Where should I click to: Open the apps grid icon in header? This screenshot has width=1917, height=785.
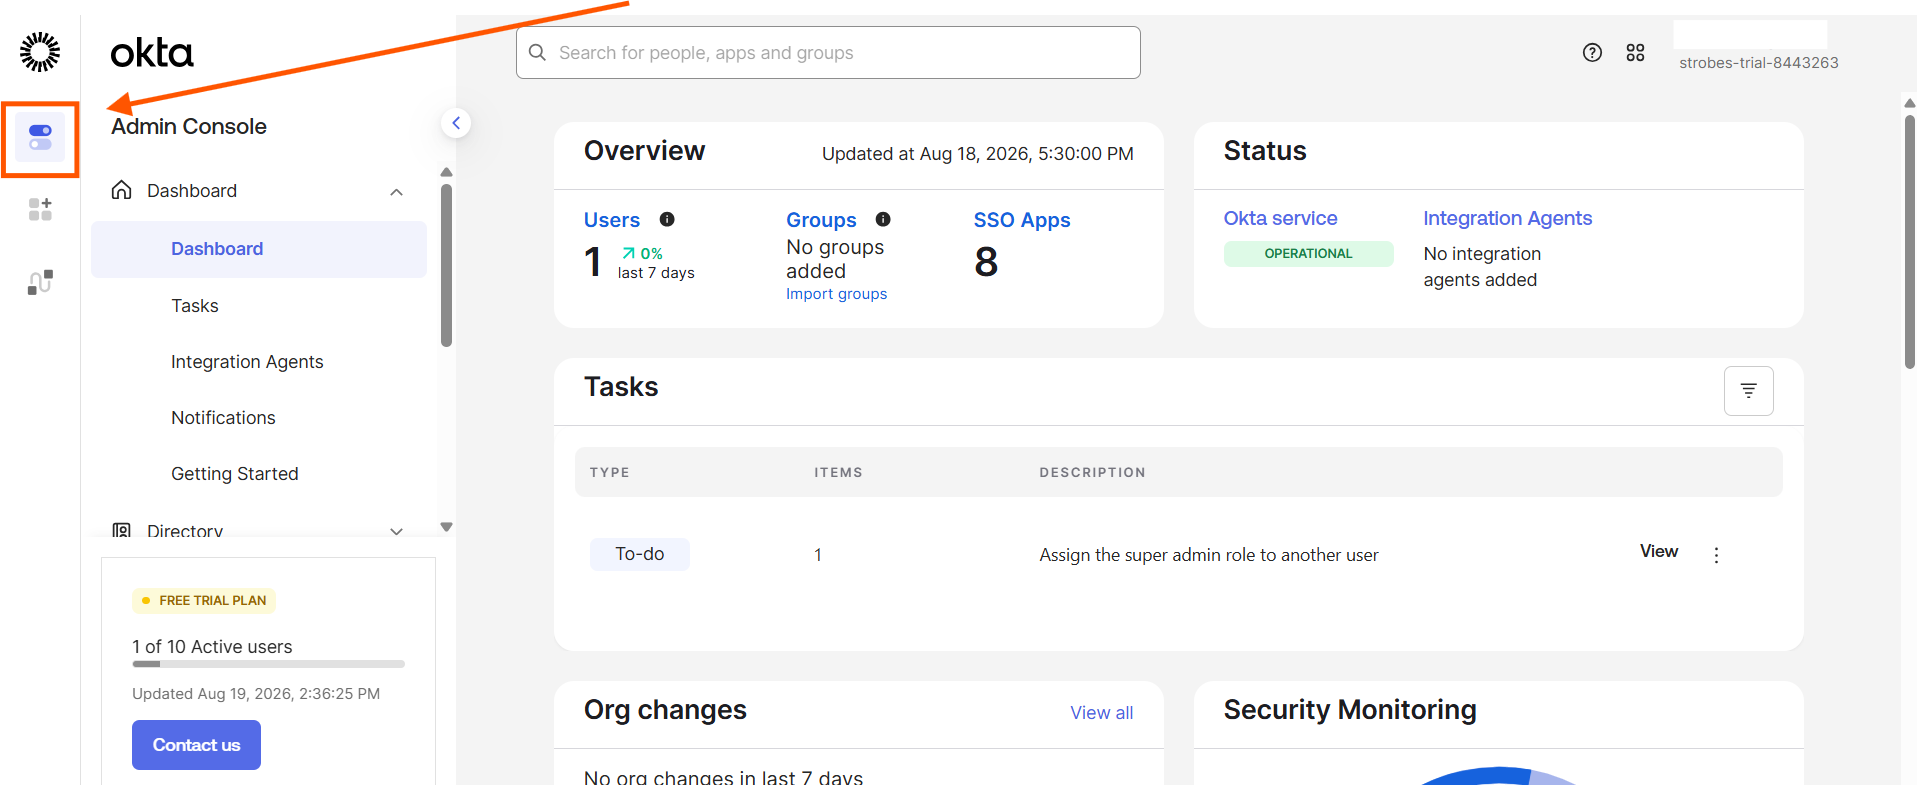click(x=1635, y=53)
